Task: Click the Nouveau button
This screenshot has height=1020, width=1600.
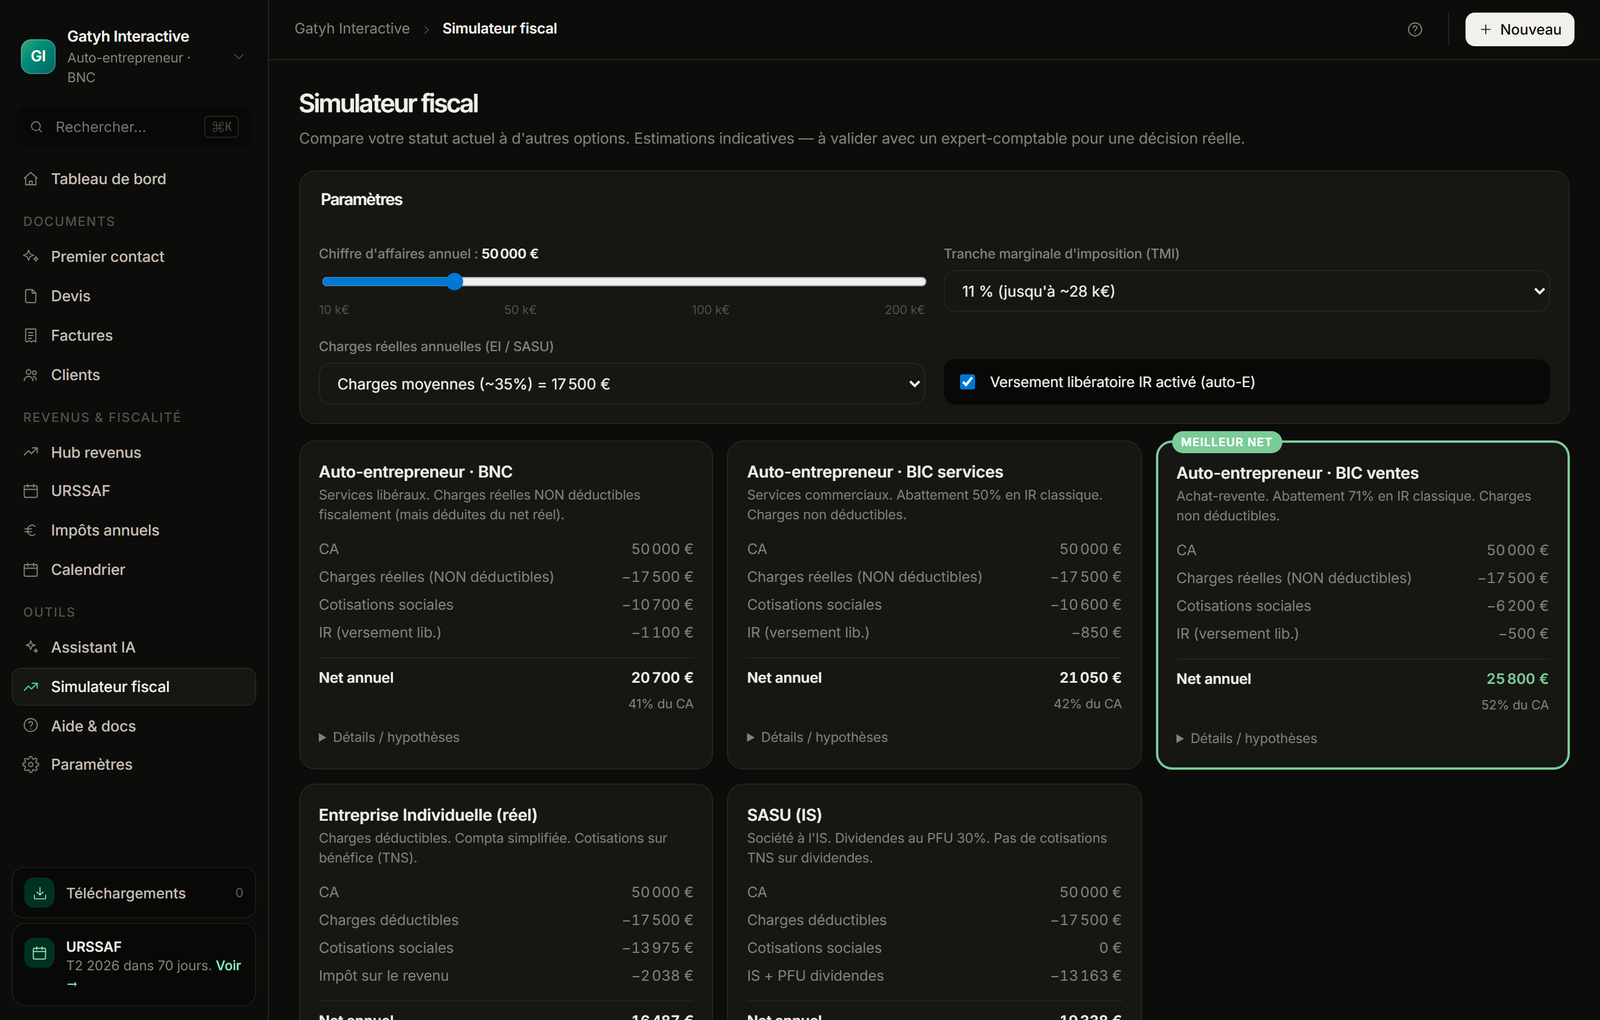Action: point(1520,29)
